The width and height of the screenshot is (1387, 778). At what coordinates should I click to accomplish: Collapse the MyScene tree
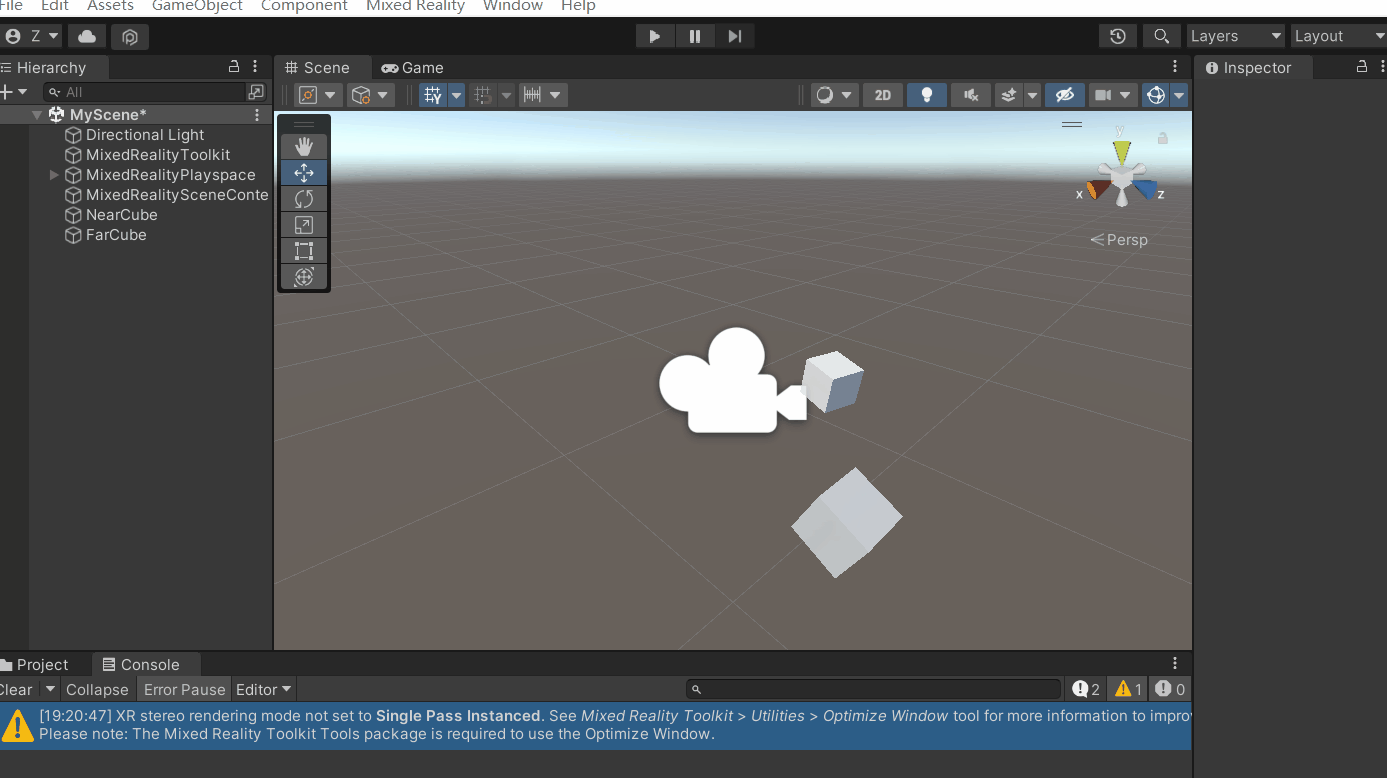tap(37, 115)
